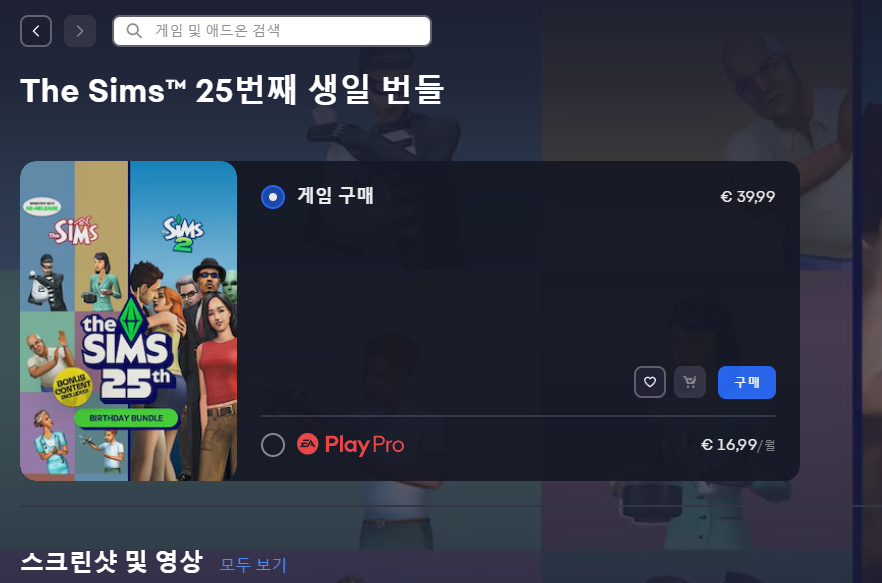Click the red EA circle logo
This screenshot has width=882, height=583.
tap(308, 444)
